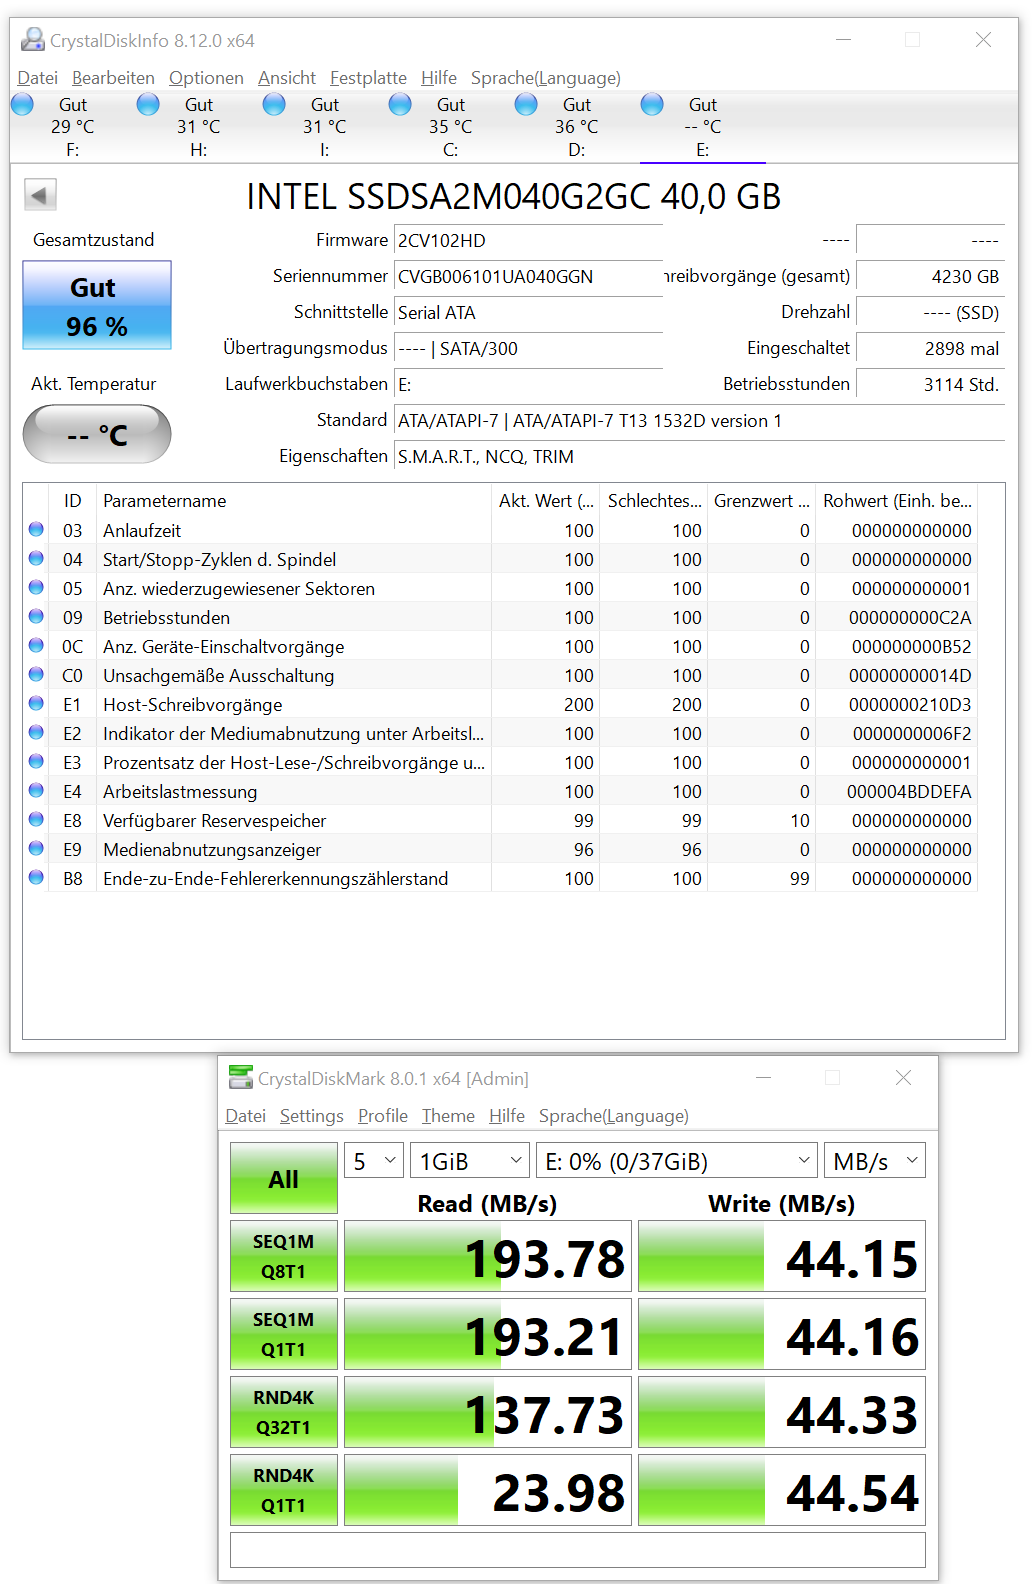
Task: Click empty comment box in CrystalDiskMark
Action: click(x=578, y=1550)
